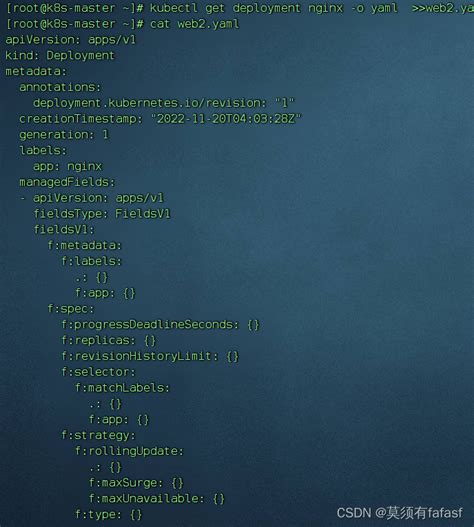Click 'fieldsType: FieldsV1' line
The width and height of the screenshot is (474, 527).
tap(102, 213)
